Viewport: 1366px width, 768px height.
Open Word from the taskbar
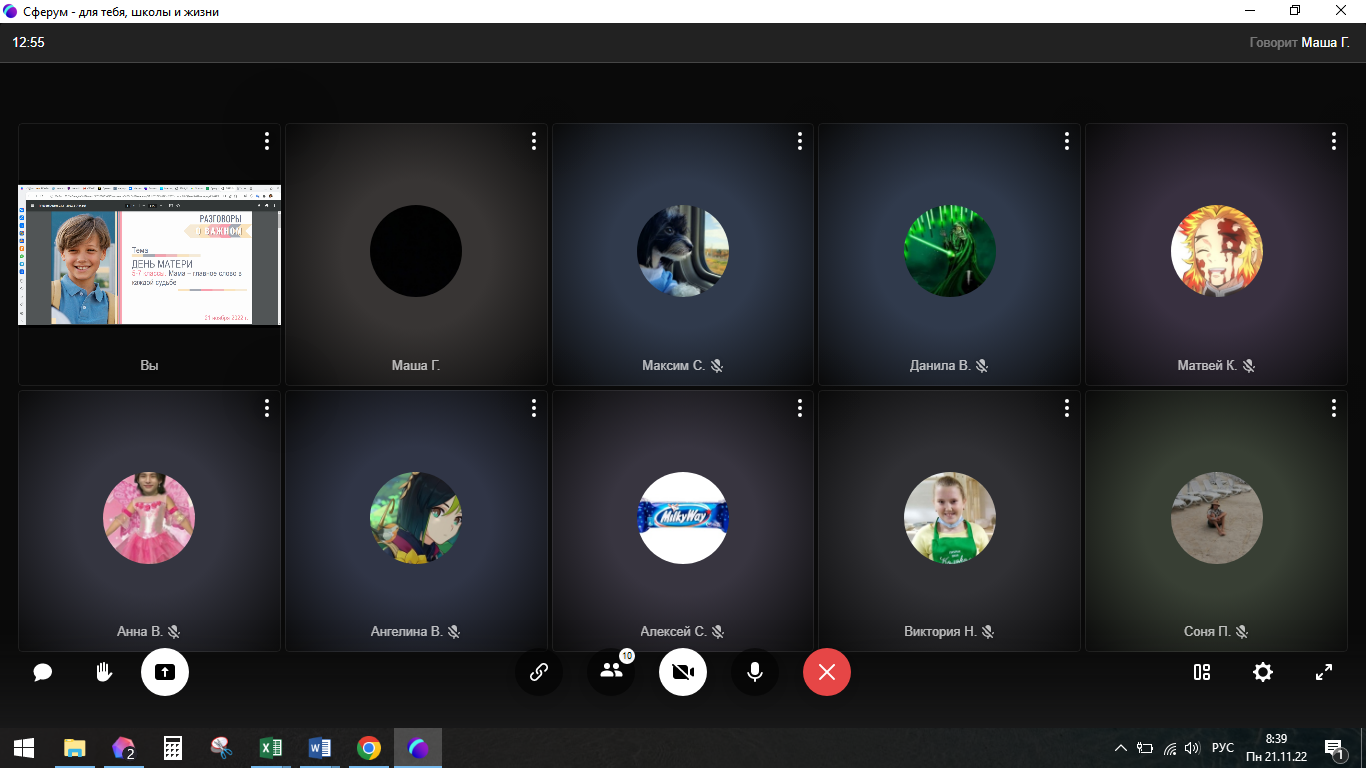pyautogui.click(x=320, y=748)
